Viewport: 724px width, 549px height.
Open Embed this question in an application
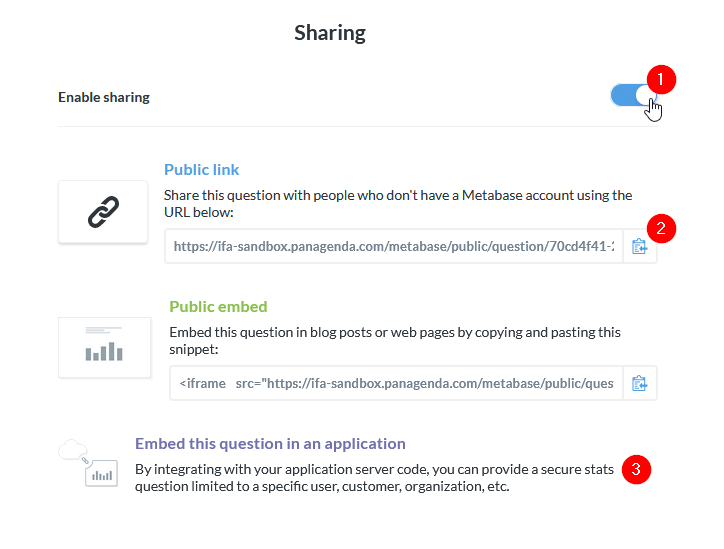click(270, 444)
